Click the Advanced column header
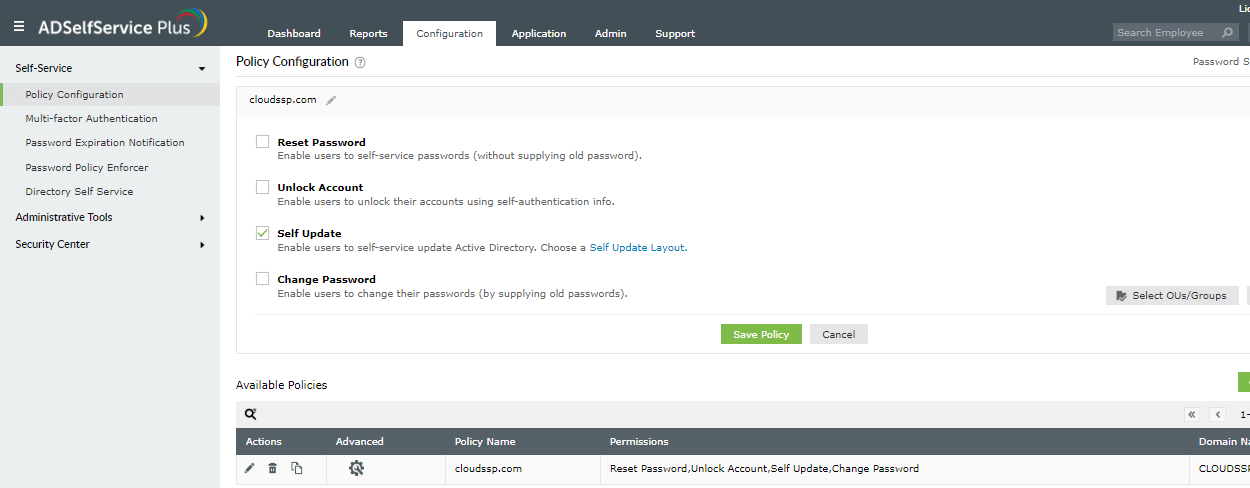 [x=359, y=441]
